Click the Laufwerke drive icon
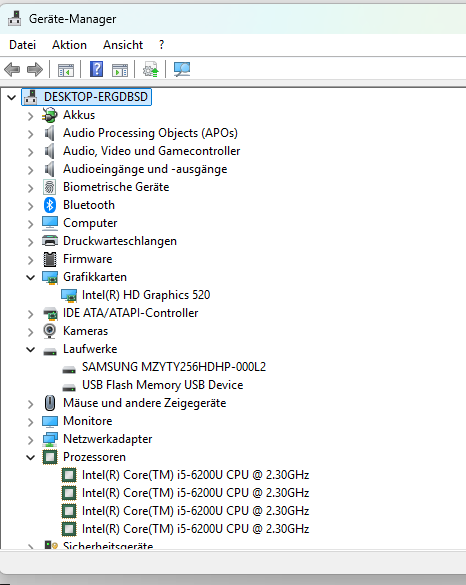The image size is (466, 585). coord(50,351)
